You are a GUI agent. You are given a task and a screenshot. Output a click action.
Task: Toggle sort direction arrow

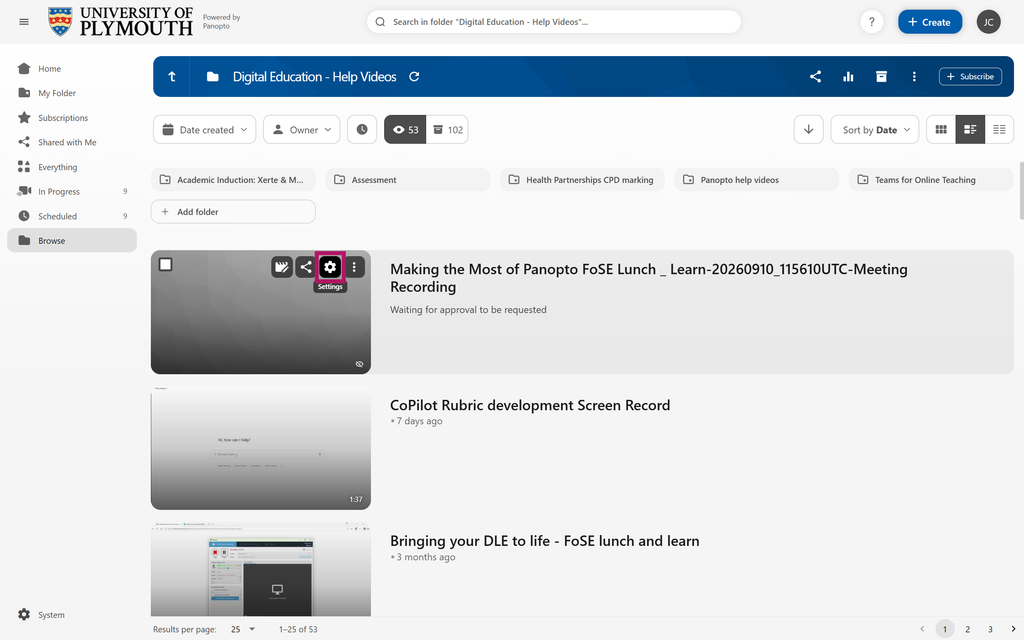pos(808,129)
